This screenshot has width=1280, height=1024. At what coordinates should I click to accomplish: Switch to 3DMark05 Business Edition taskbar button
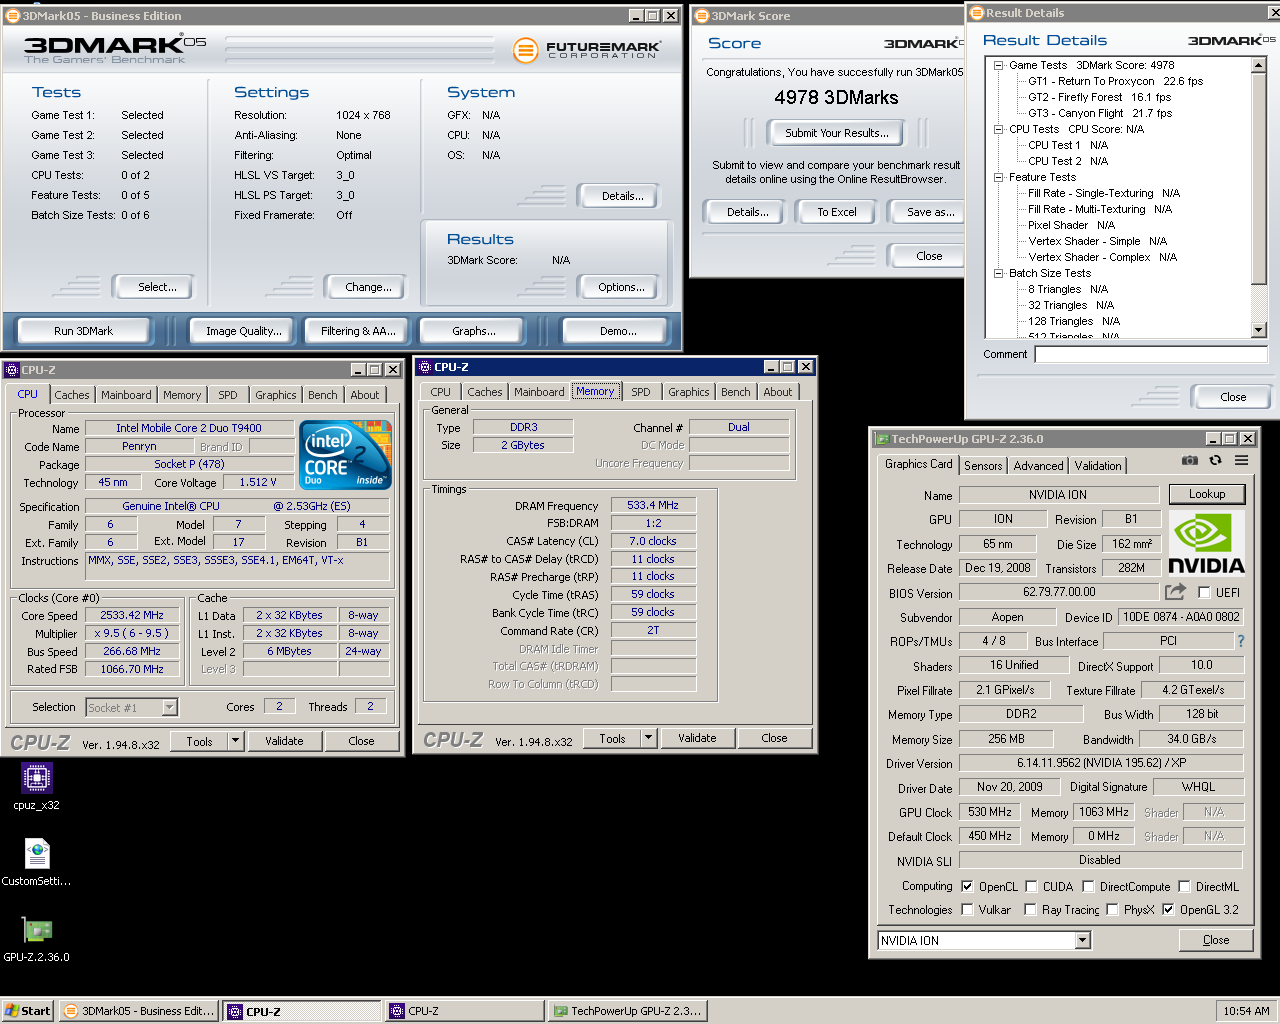click(139, 1011)
